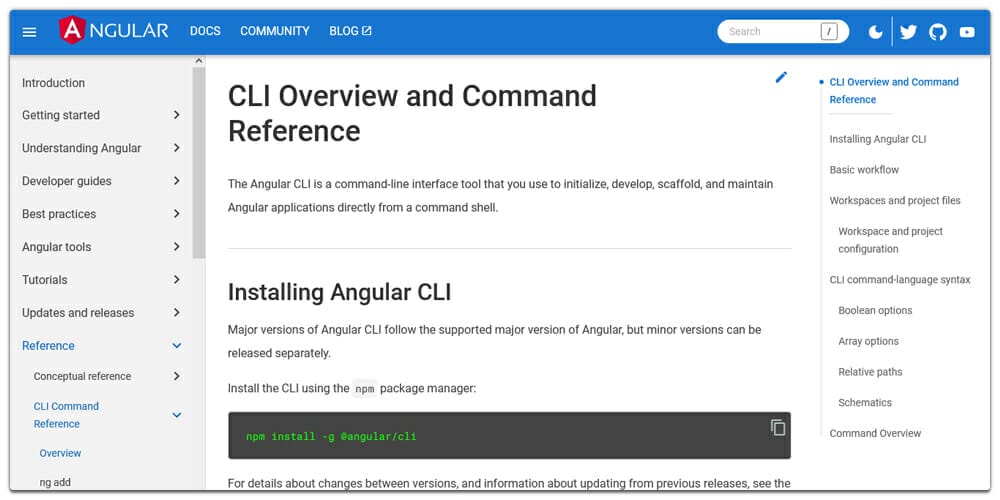The width and height of the screenshot is (1000, 500).
Task: Open the Angular Twitter page icon
Action: pyautogui.click(x=908, y=32)
